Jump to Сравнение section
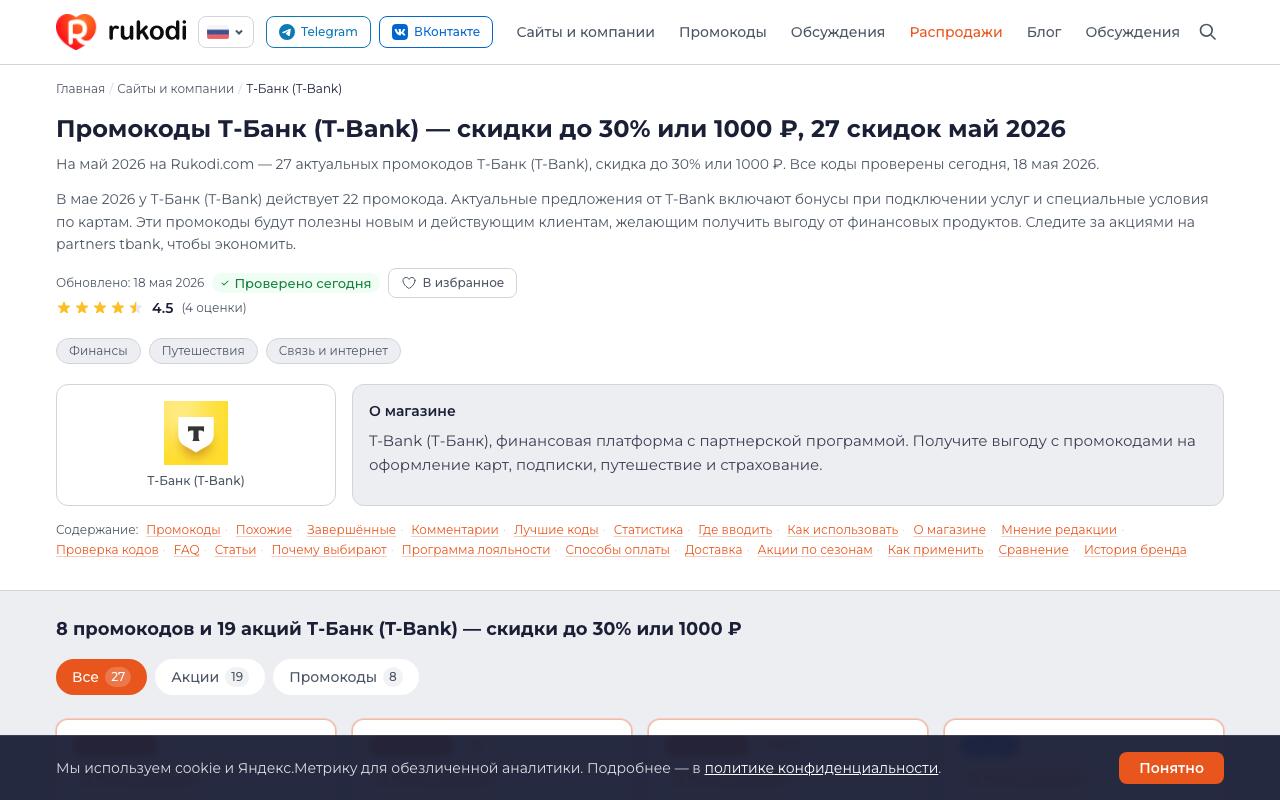1280x800 pixels. pyautogui.click(x=1033, y=550)
